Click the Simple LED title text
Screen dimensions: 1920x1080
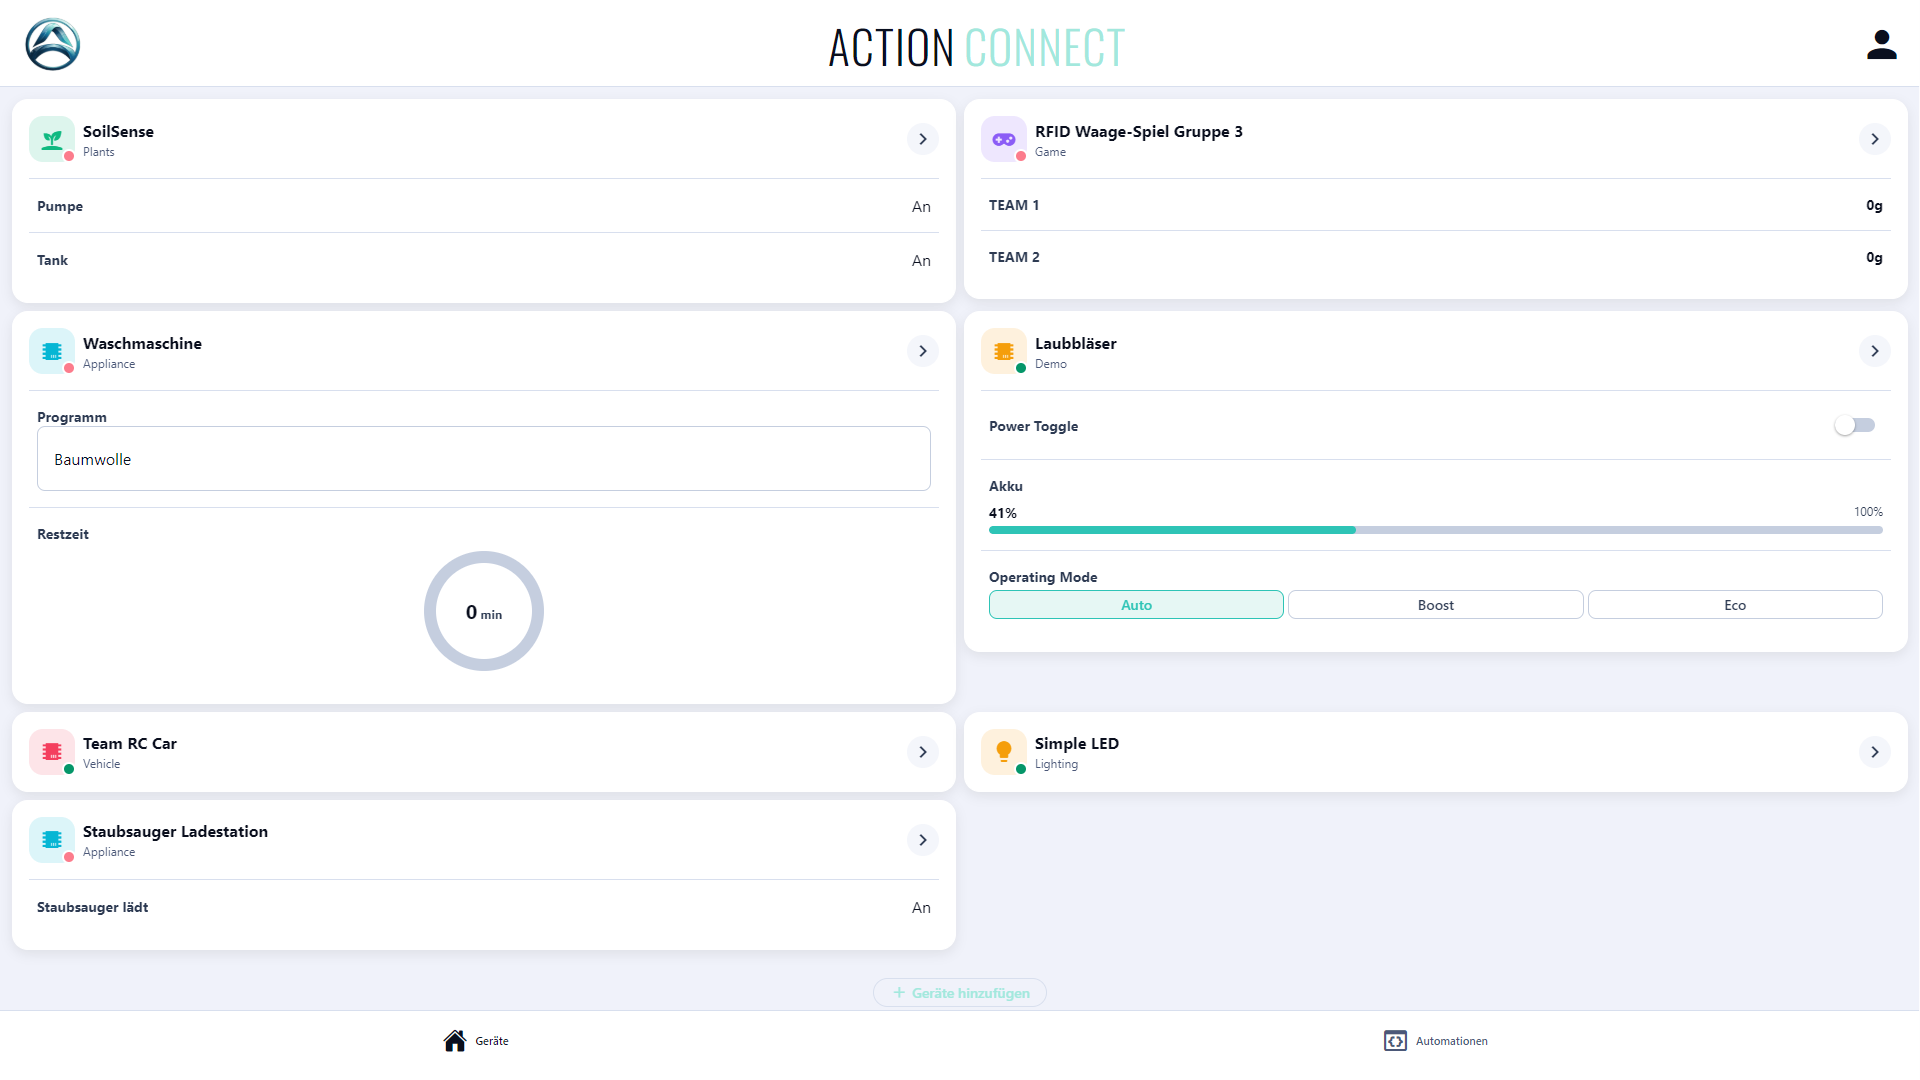coord(1077,744)
